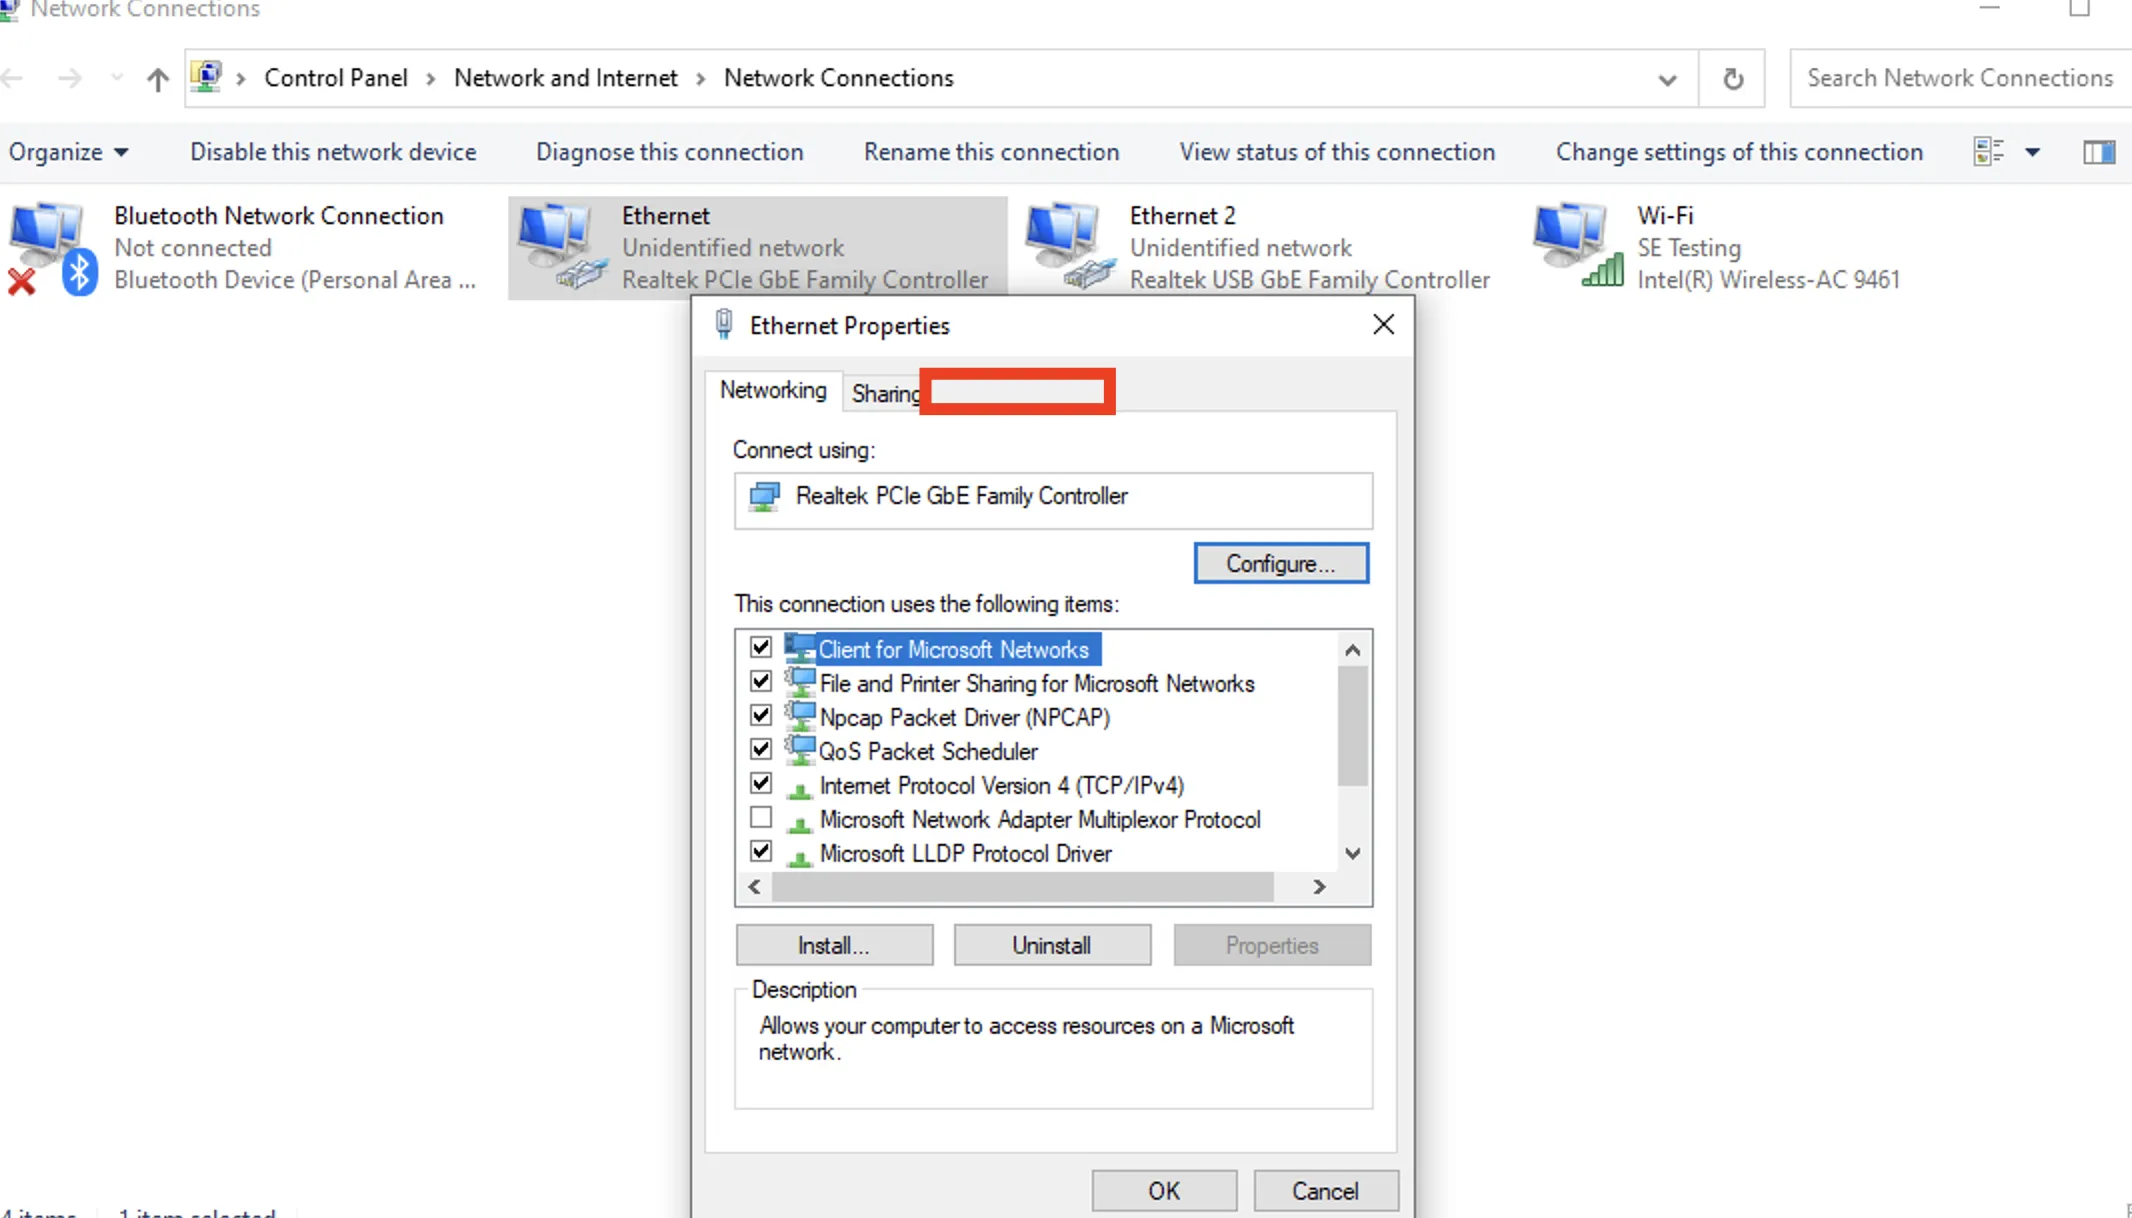The height and width of the screenshot is (1218, 2132).
Task: Uncheck File and Printer Sharing checkbox
Action: (x=761, y=682)
